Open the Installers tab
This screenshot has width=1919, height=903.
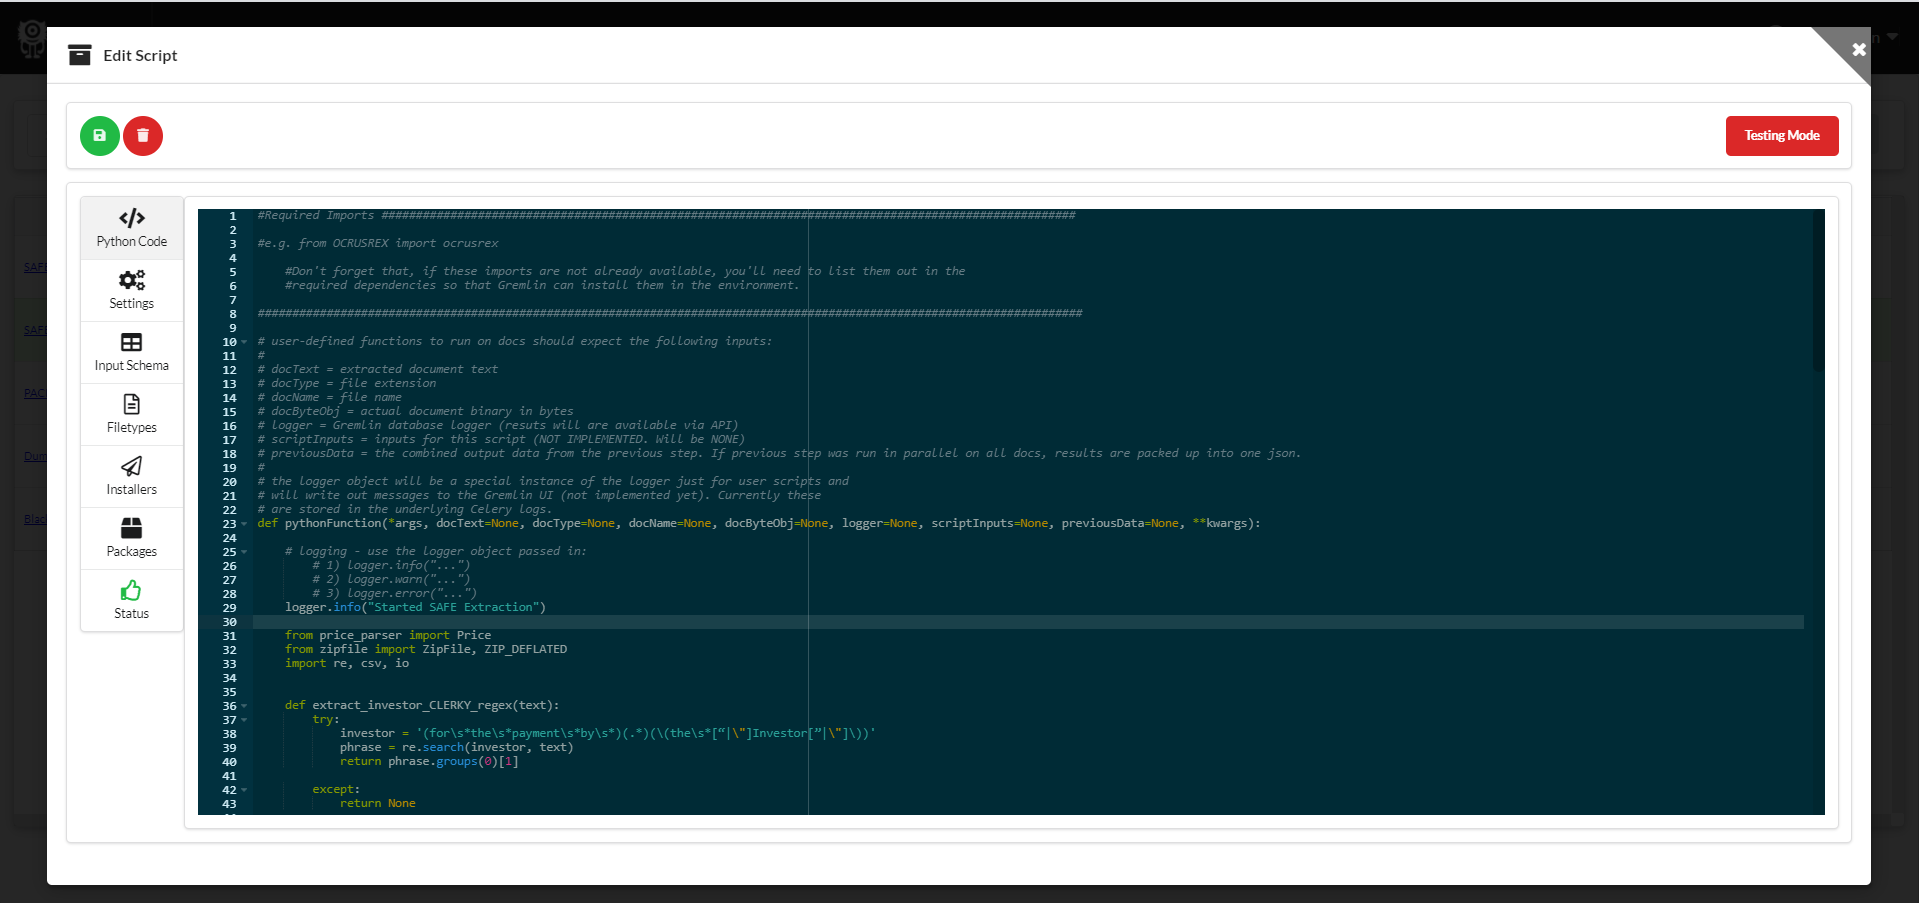pyautogui.click(x=132, y=476)
